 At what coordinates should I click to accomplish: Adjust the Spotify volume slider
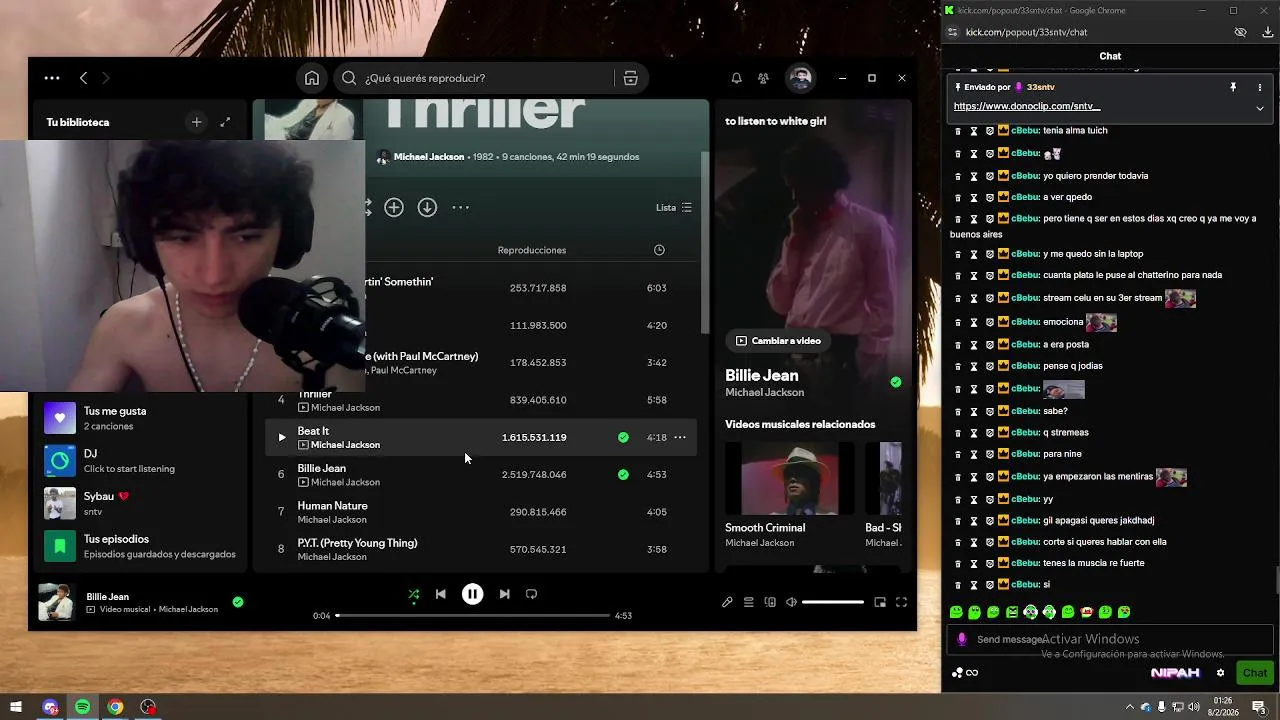pyautogui.click(x=833, y=602)
